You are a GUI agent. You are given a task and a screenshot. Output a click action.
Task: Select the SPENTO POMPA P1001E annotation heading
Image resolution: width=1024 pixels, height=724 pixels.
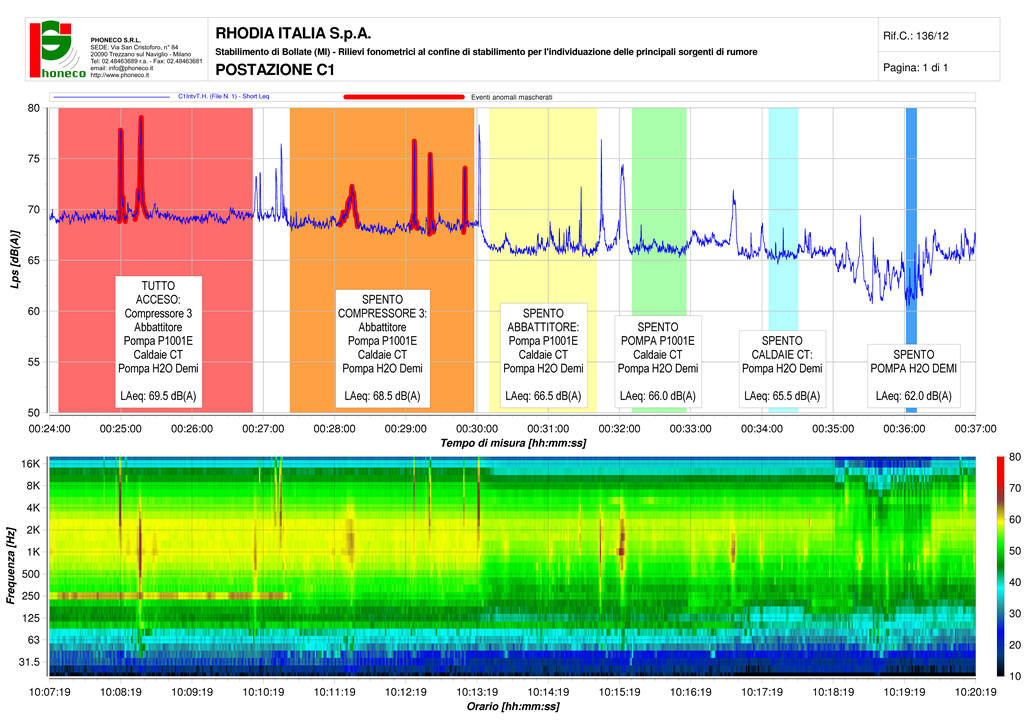click(658, 334)
